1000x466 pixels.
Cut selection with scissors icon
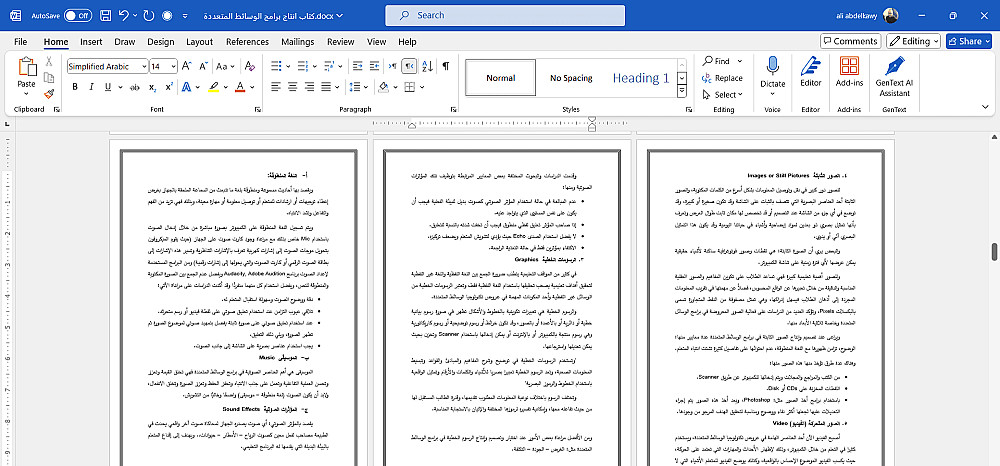48,61
